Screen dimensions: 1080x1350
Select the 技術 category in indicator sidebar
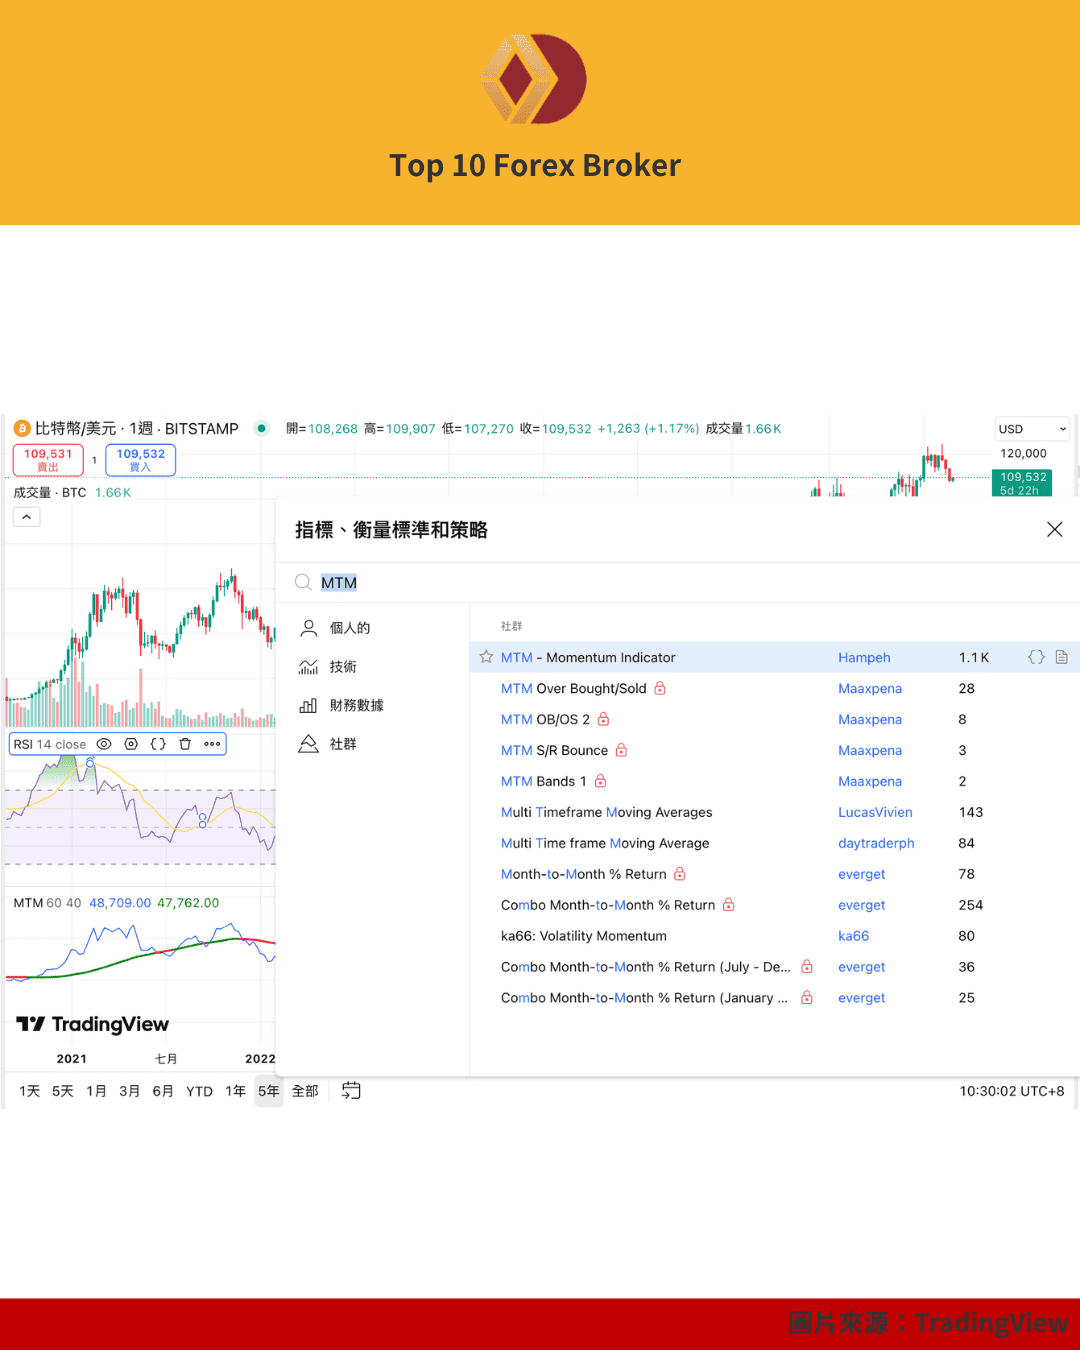343,666
